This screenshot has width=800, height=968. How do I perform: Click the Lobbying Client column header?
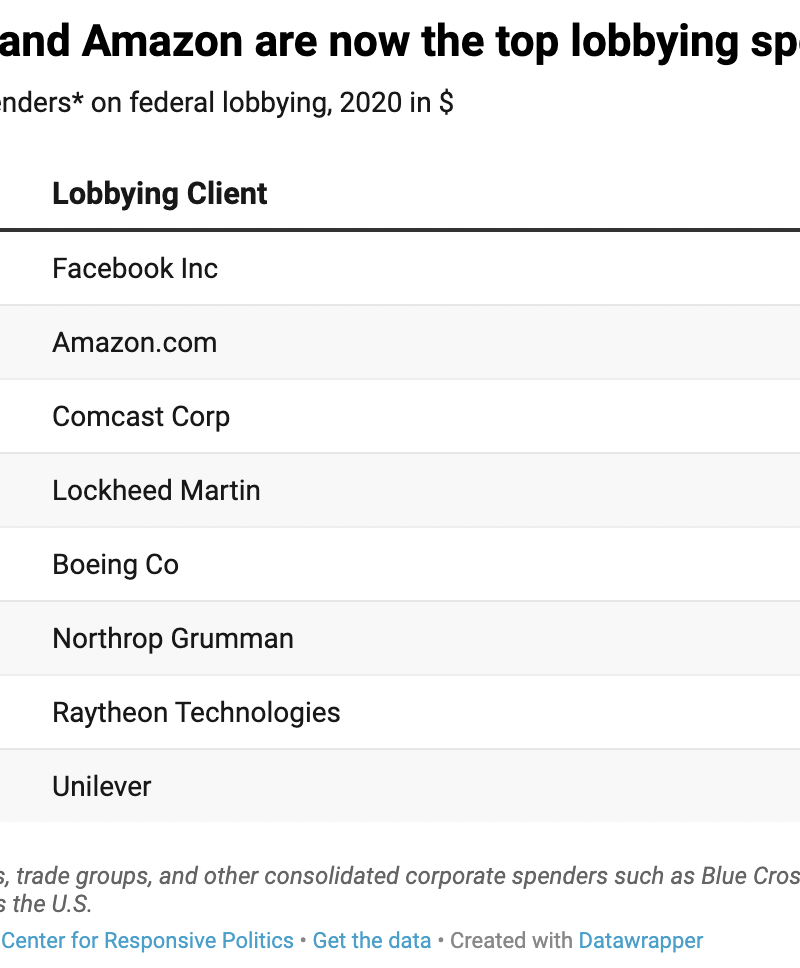(159, 194)
